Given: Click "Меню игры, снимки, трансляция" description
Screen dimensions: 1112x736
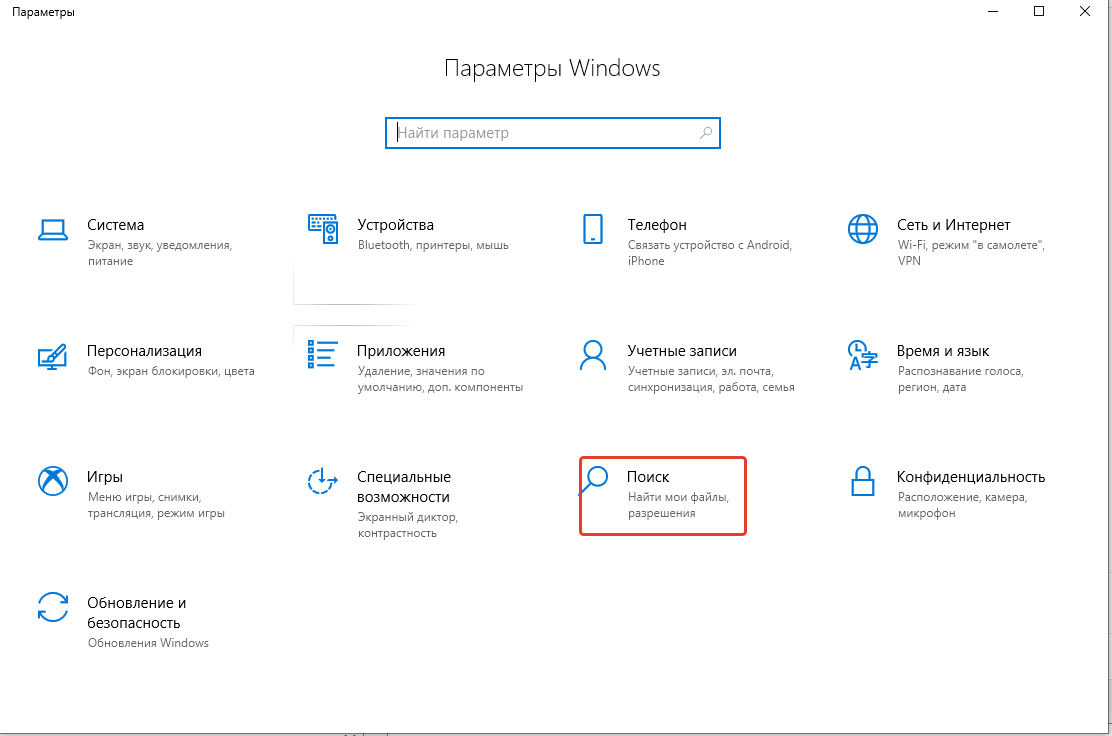Looking at the screenshot, I should click(156, 505).
